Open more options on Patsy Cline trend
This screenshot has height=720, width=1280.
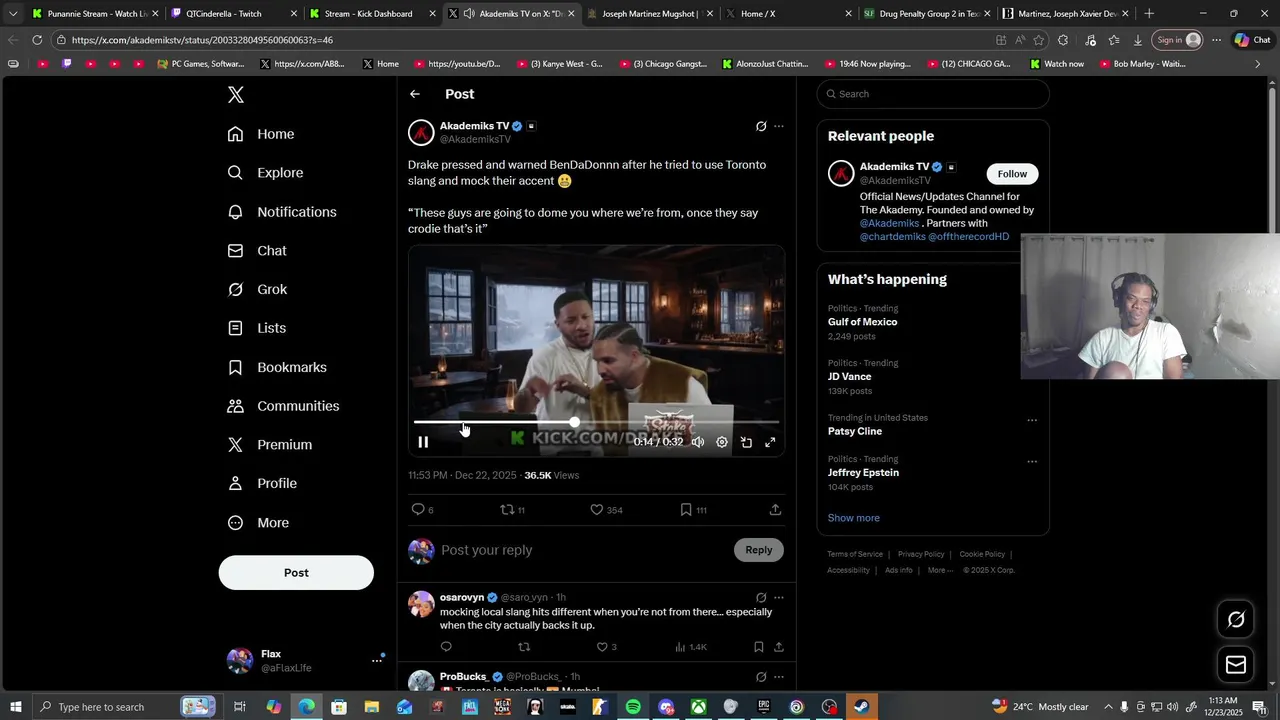click(1032, 420)
